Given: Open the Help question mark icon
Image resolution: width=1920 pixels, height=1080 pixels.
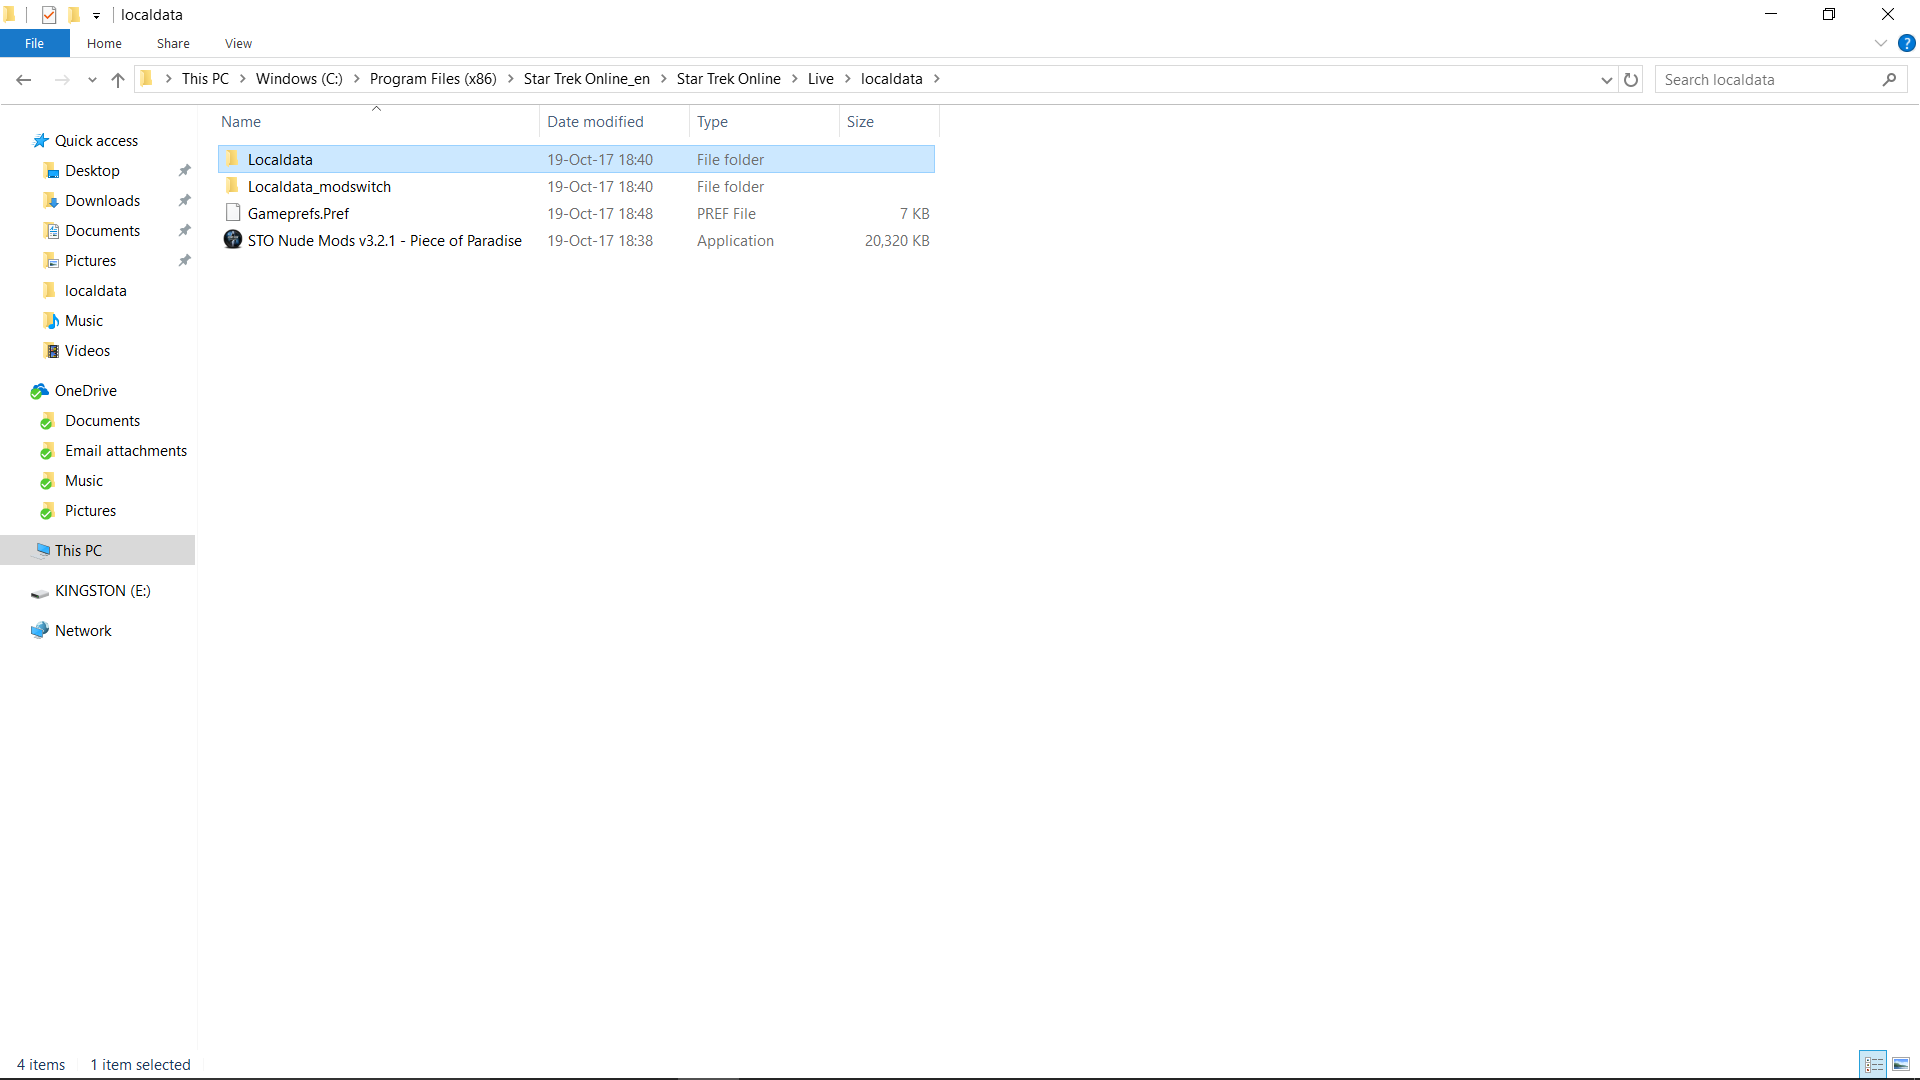Looking at the screenshot, I should (1907, 43).
